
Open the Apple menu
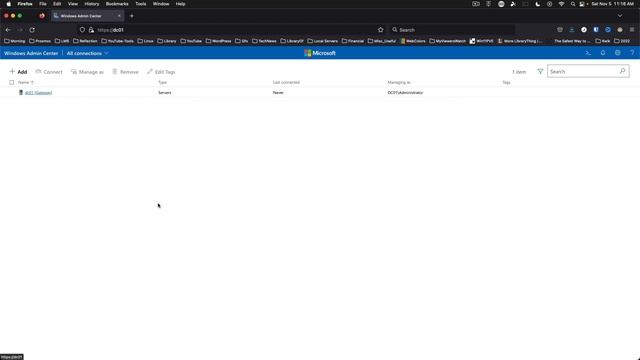tap(9, 4)
